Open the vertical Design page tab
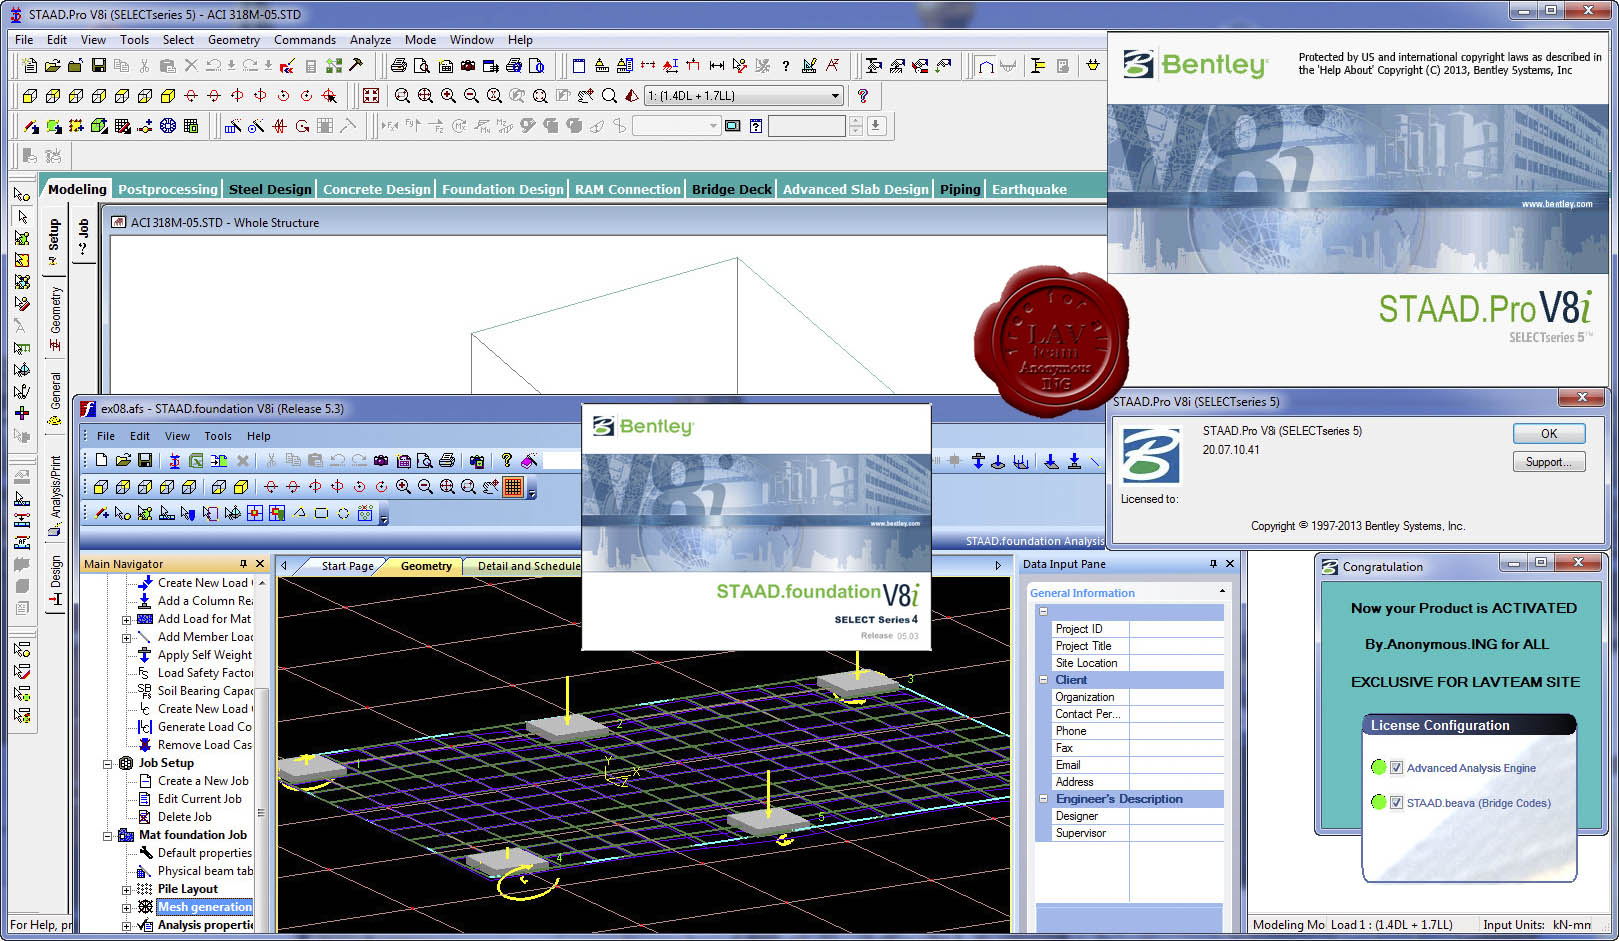This screenshot has height=941, width=1619. tap(56, 581)
